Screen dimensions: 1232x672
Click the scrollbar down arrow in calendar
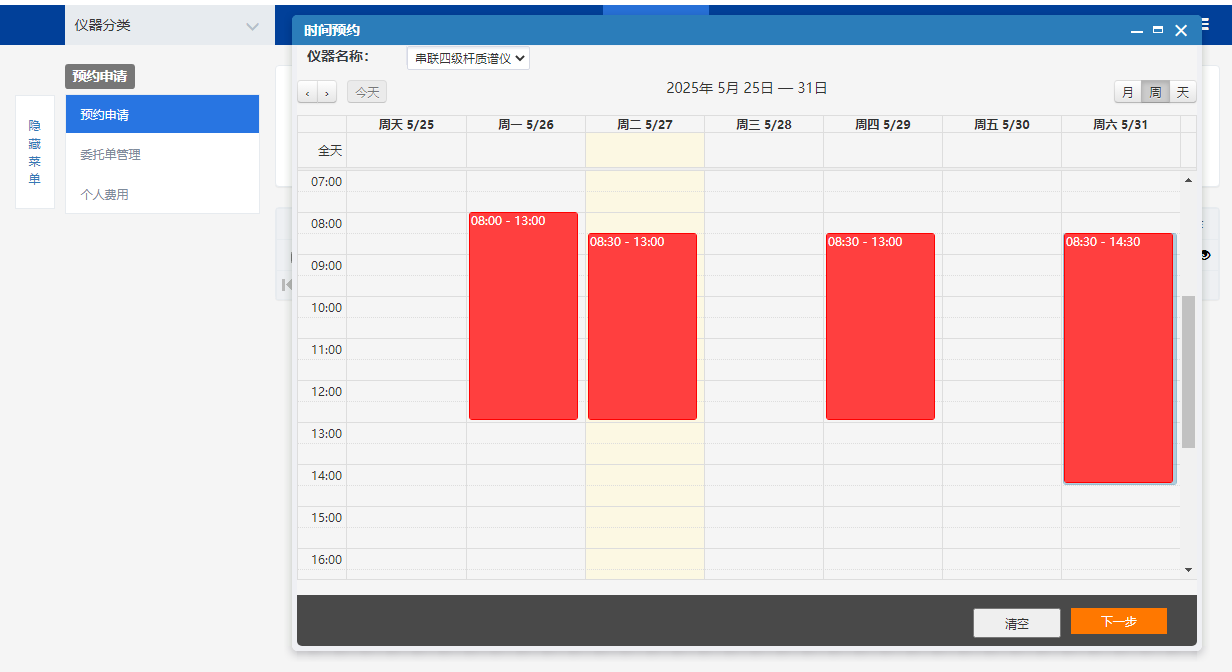(1188, 569)
